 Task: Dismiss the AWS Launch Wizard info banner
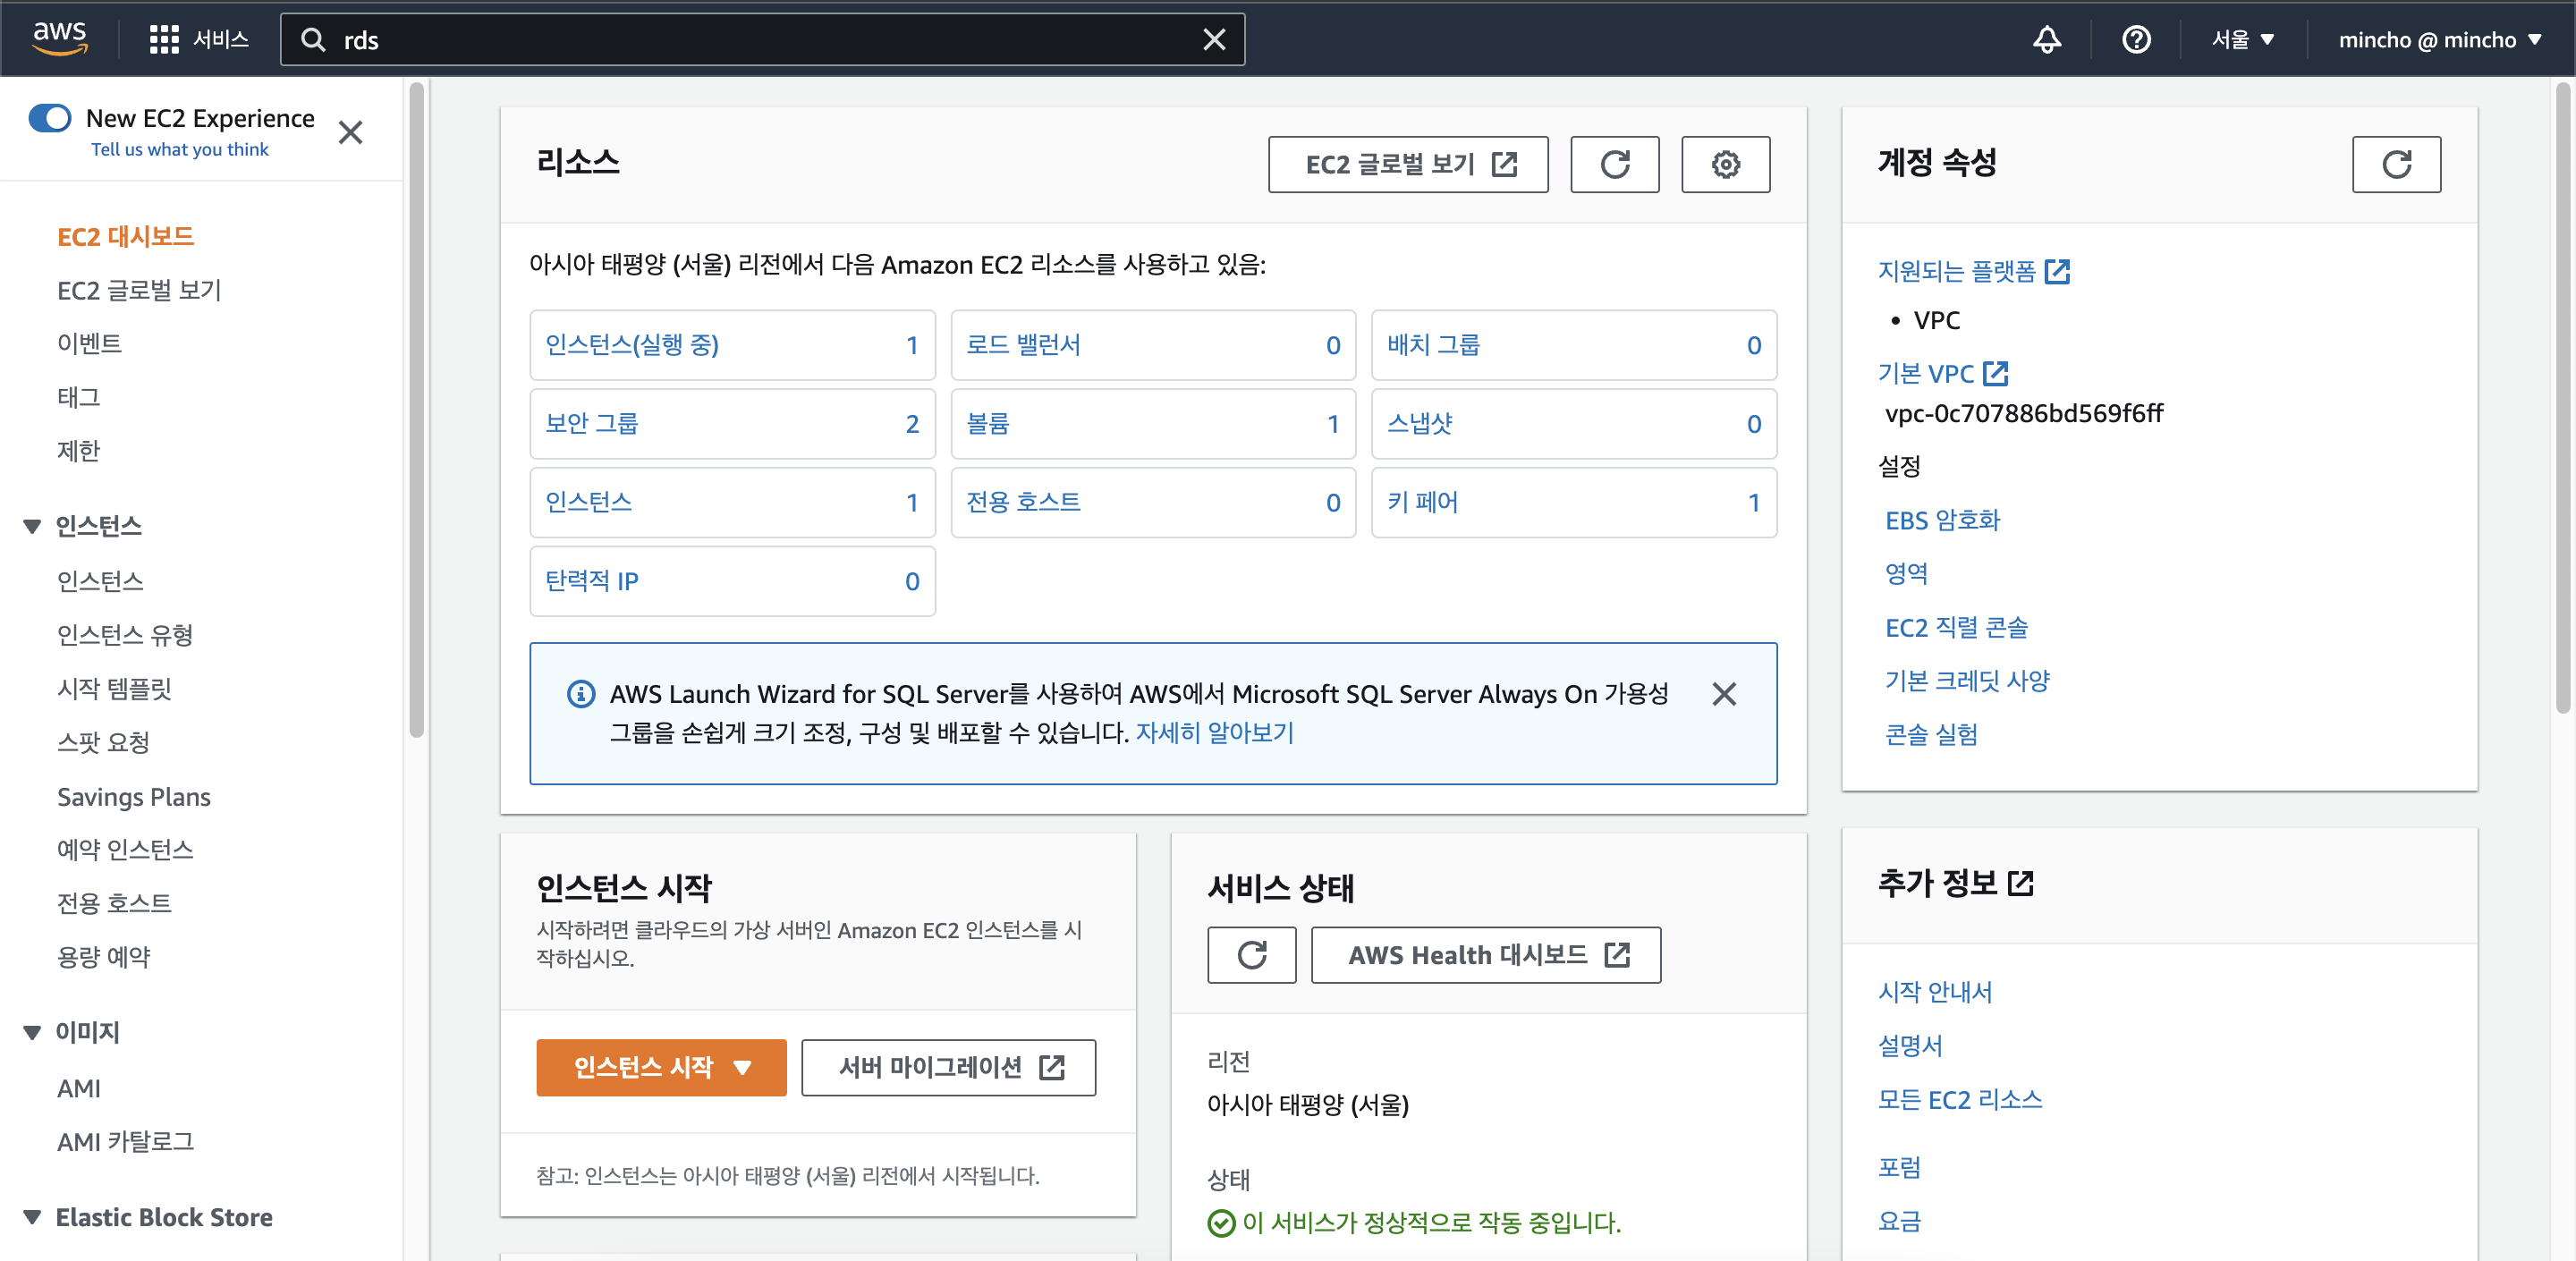pos(1724,694)
